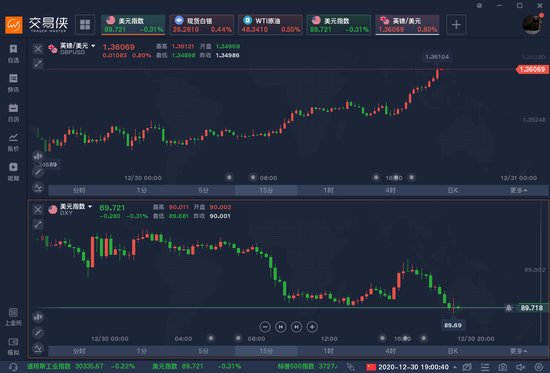Open chart type selector on DXY chart
The height and width of the screenshot is (373, 550).
point(38,317)
